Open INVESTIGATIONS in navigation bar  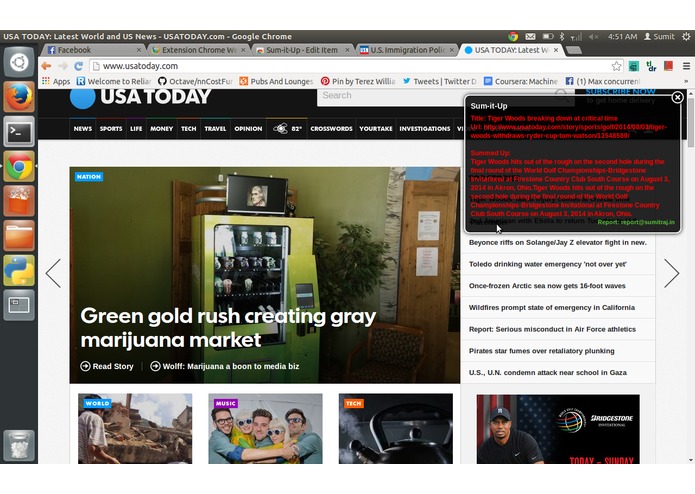tap(425, 128)
